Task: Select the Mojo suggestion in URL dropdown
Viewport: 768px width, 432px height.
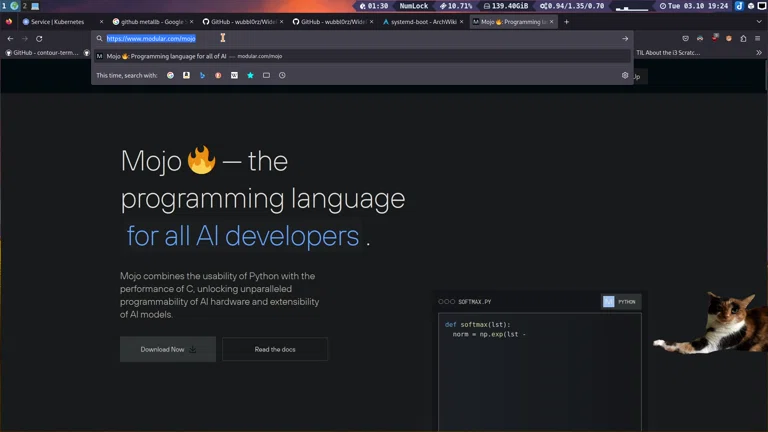Action: click(x=362, y=56)
